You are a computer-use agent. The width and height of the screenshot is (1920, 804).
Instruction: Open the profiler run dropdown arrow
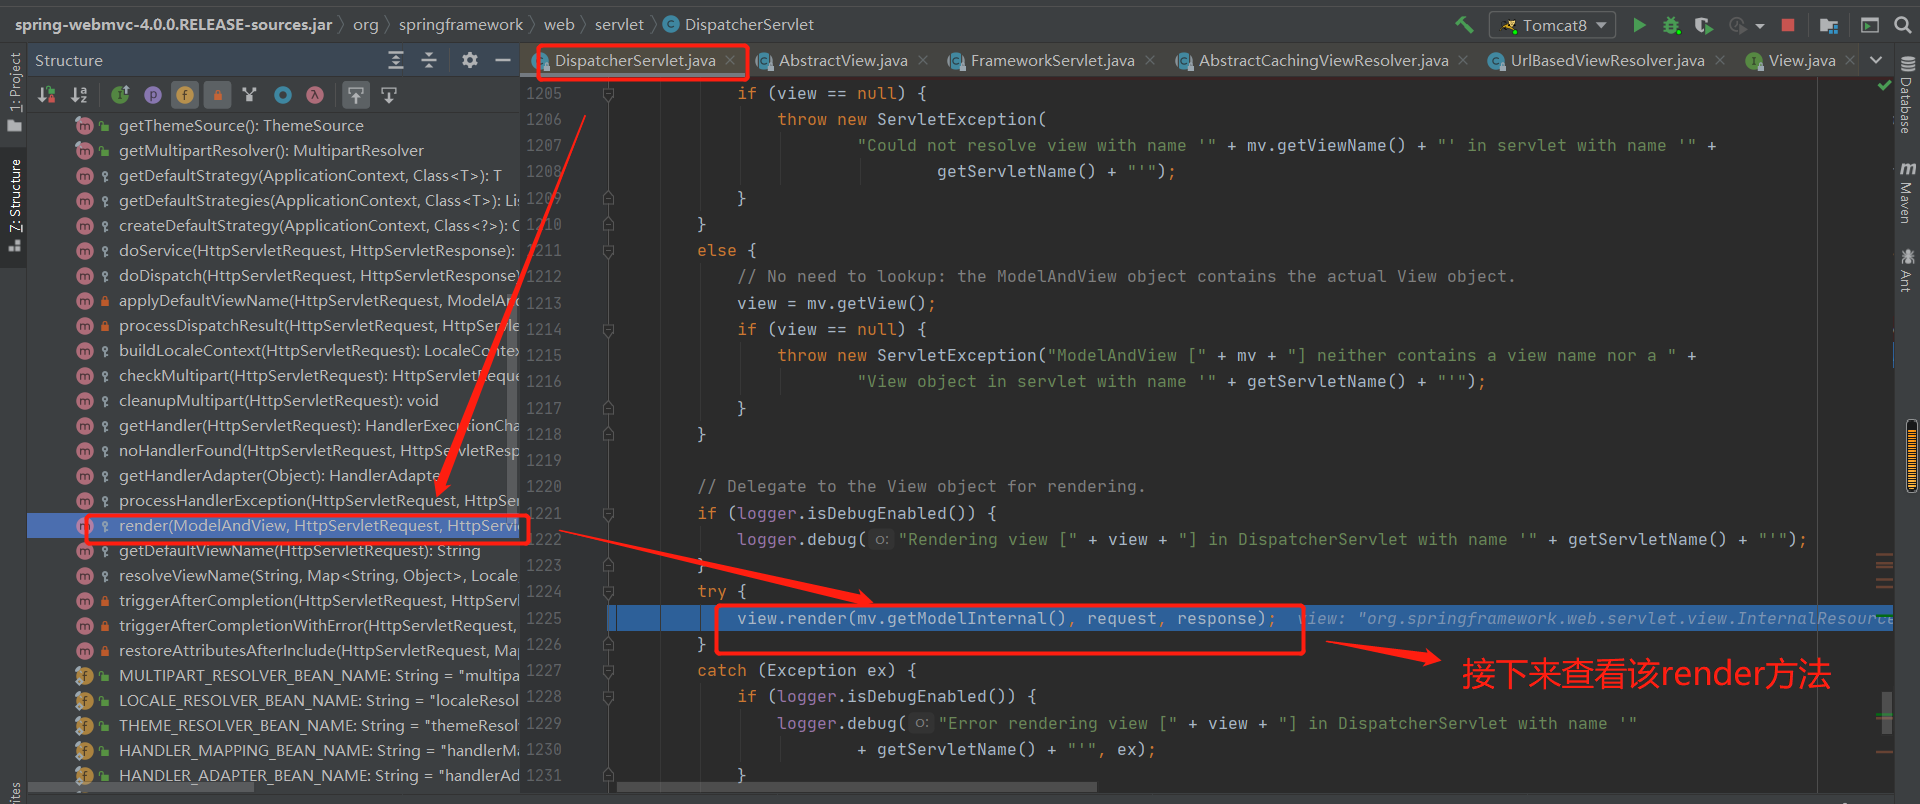1760,26
